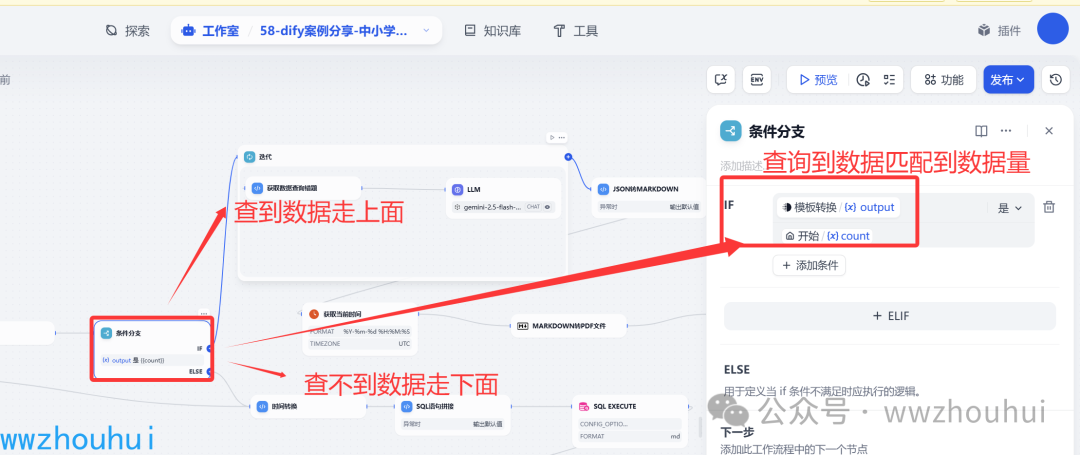Image resolution: width=1080 pixels, height=455 pixels.
Task: Click the 时间转换 code icon
Action: coord(262,407)
